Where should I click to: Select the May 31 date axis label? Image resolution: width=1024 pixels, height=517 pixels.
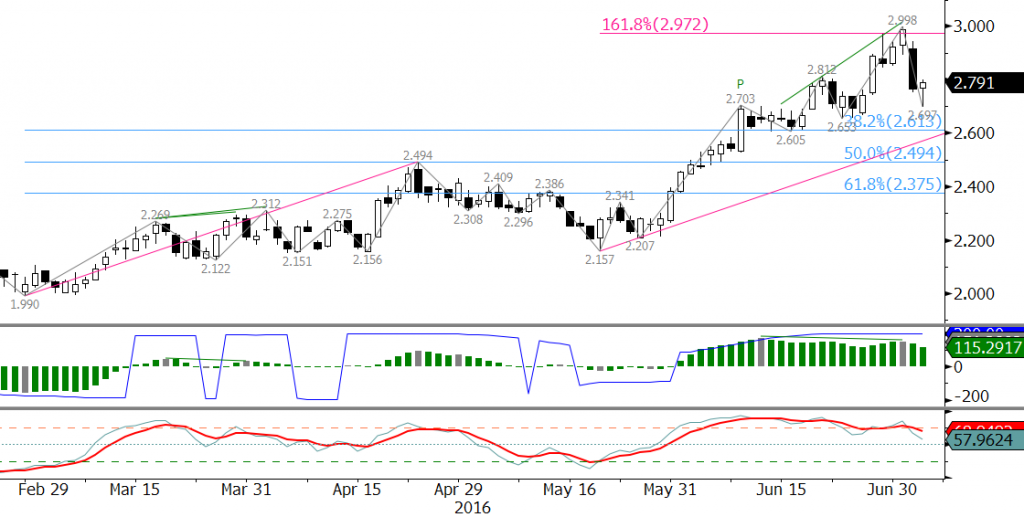pyautogui.click(x=670, y=490)
